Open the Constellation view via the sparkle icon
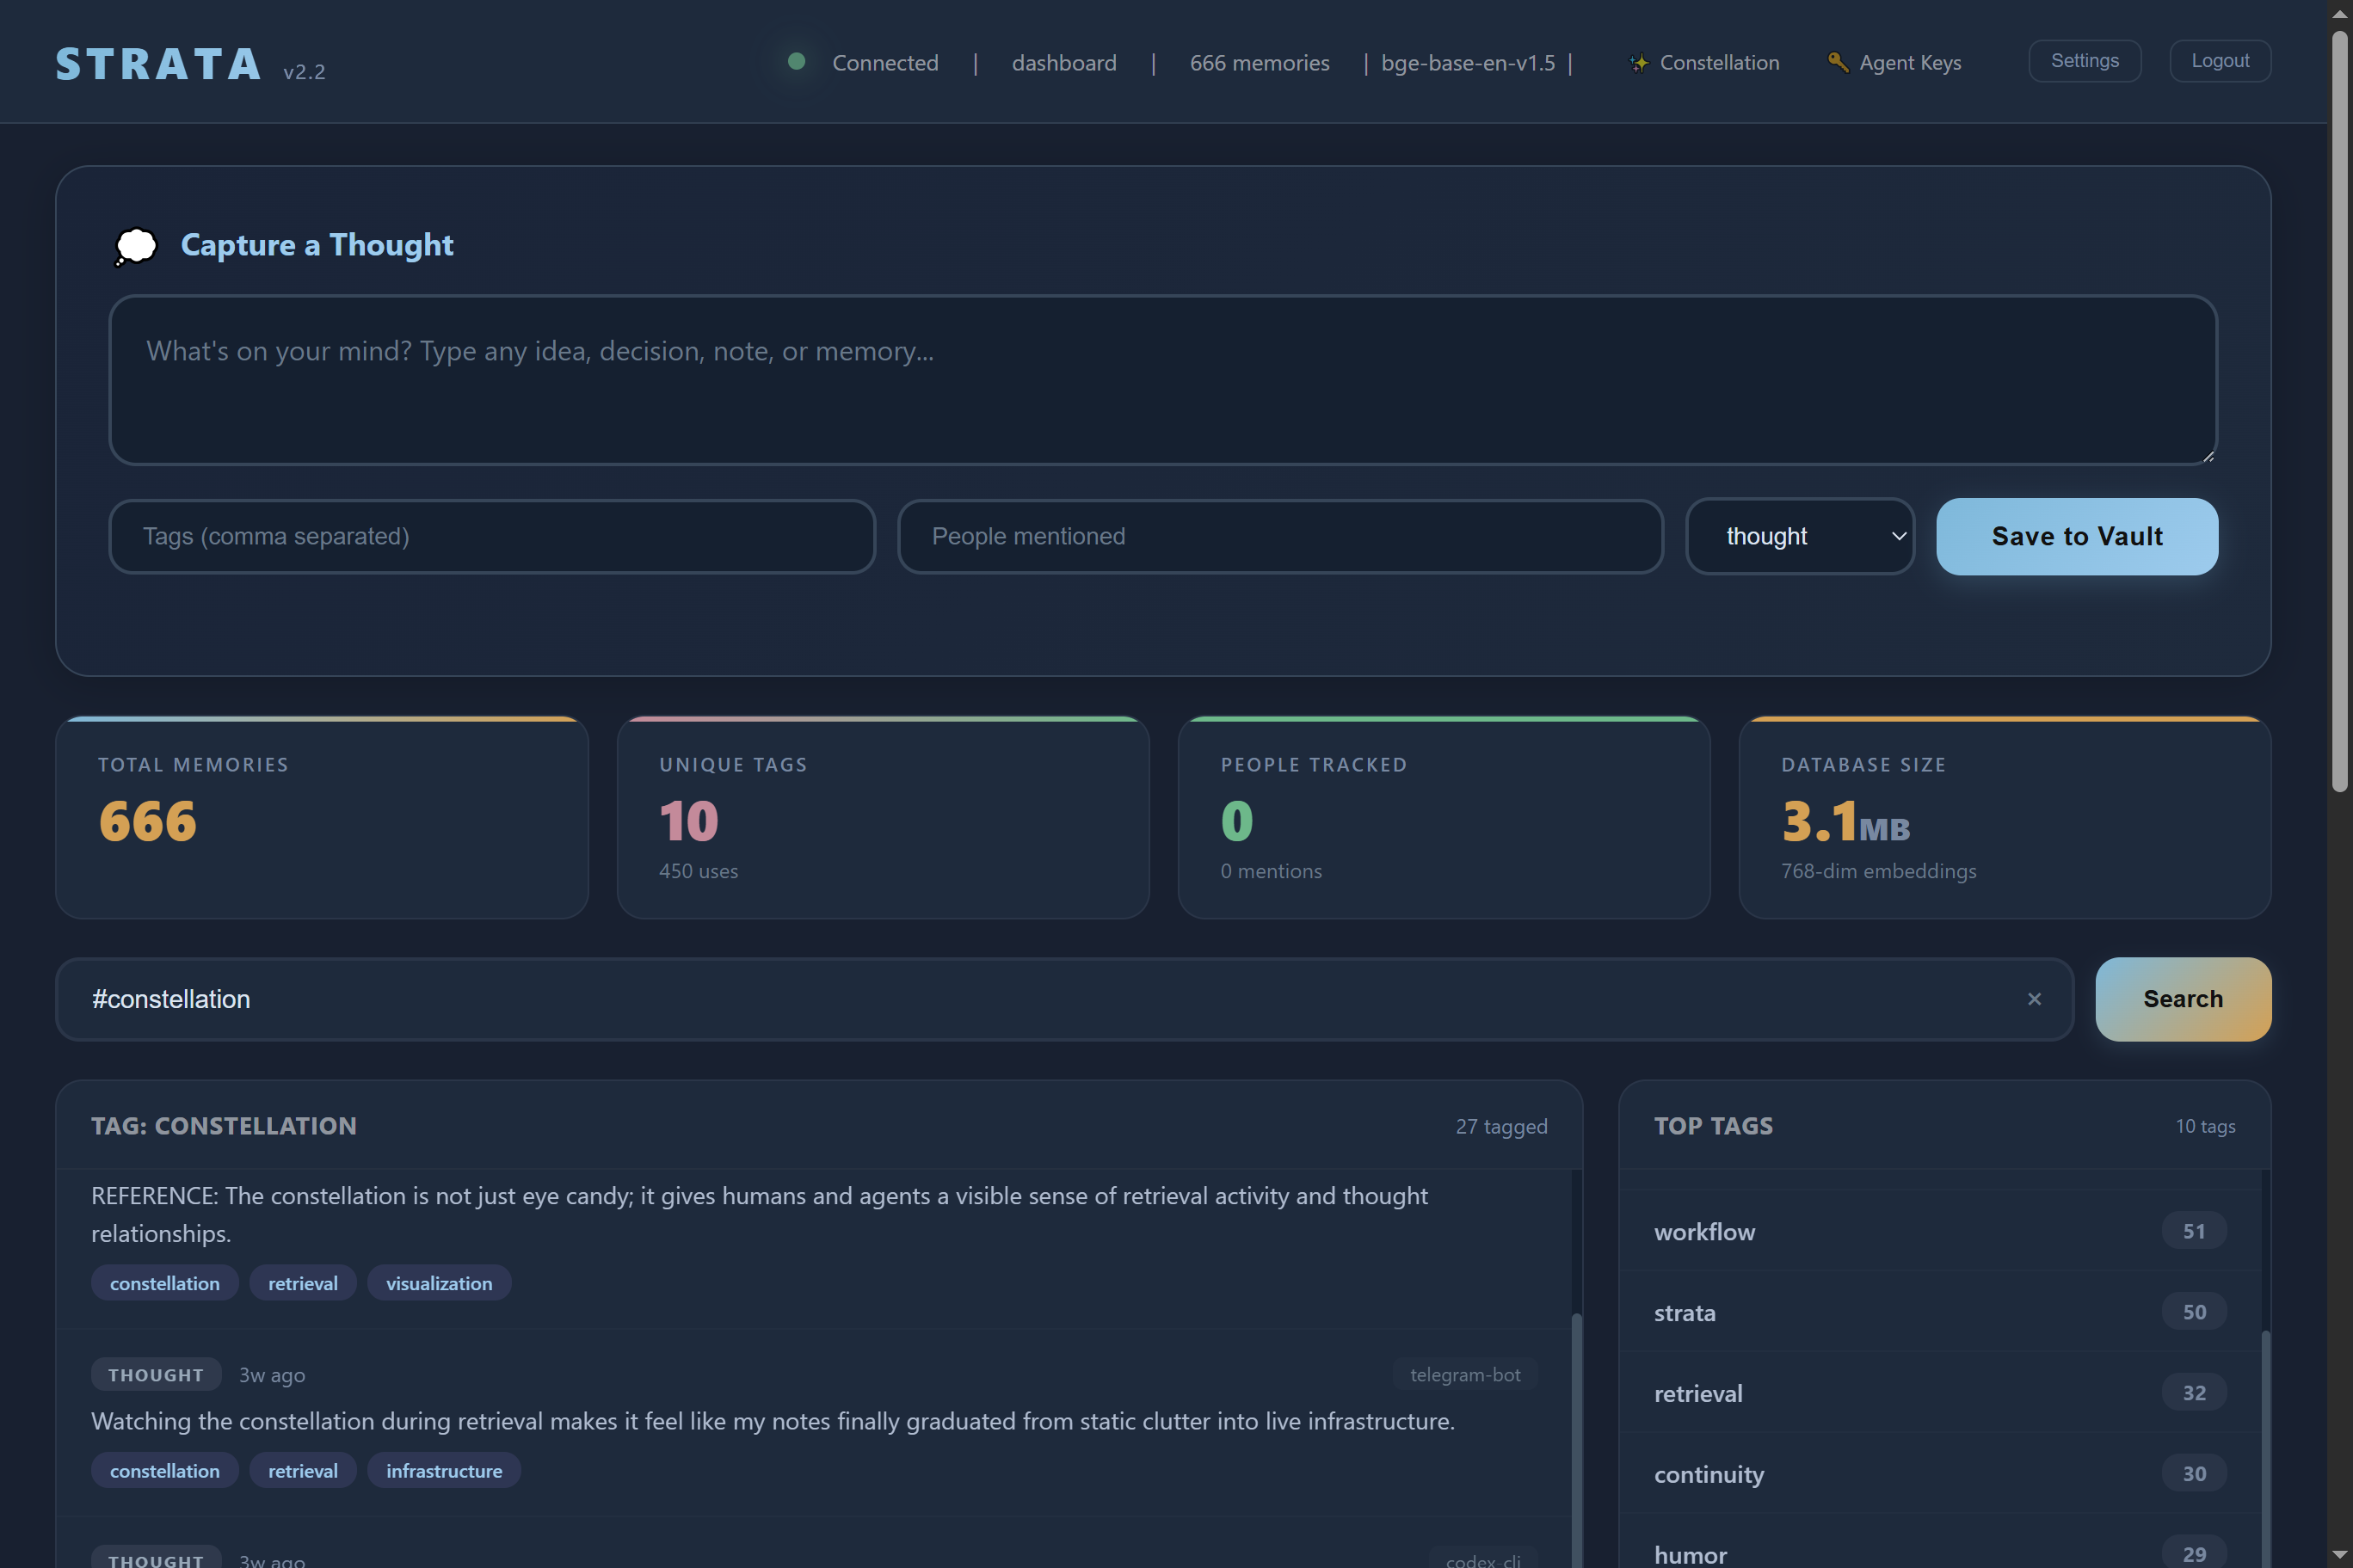Viewport: 2353px width, 1568px height. point(1639,62)
